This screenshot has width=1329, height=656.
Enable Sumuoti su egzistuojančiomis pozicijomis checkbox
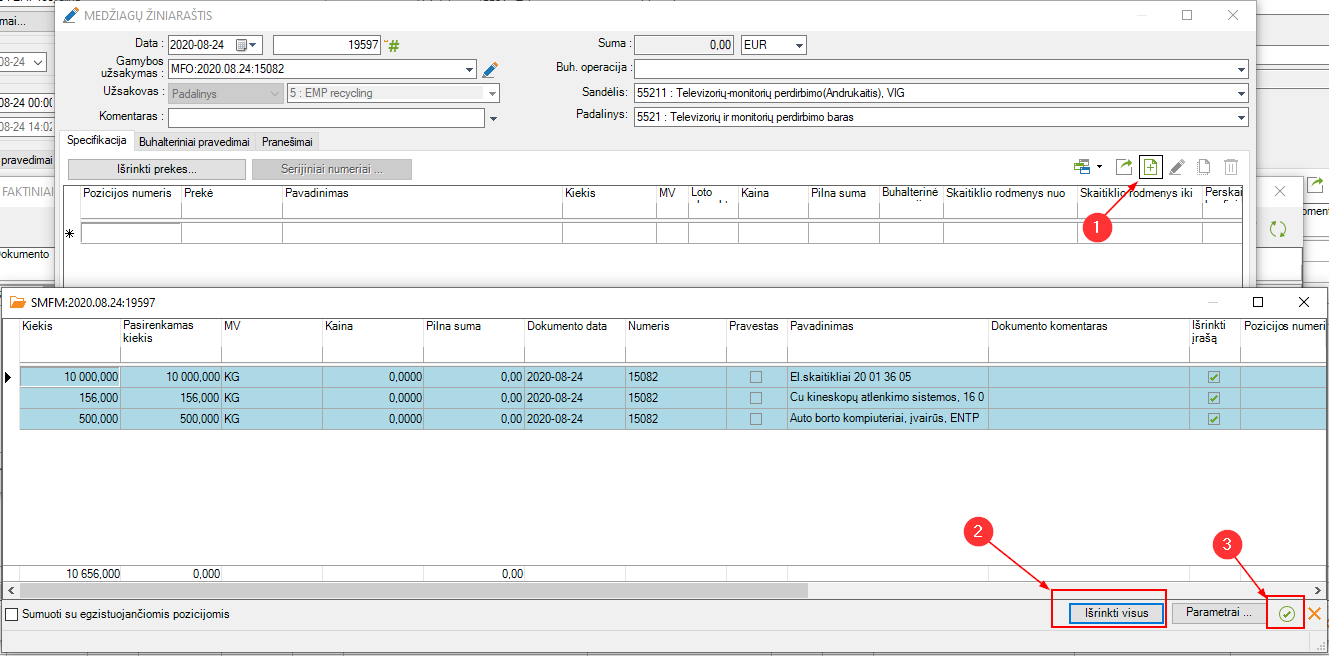pos(12,614)
